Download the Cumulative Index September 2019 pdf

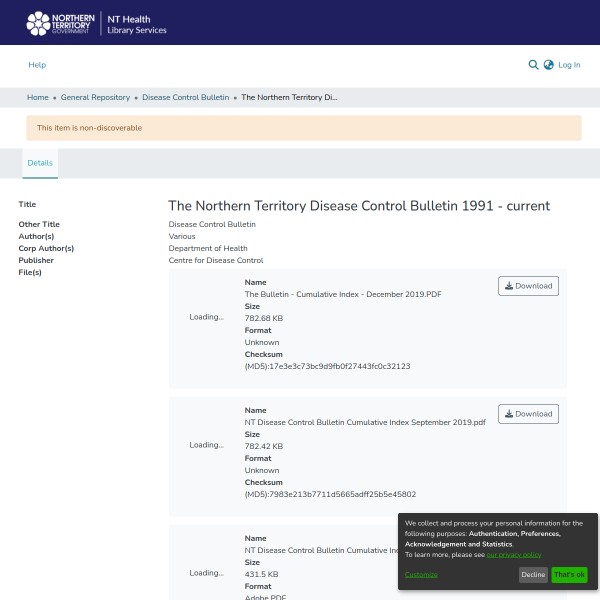point(528,414)
